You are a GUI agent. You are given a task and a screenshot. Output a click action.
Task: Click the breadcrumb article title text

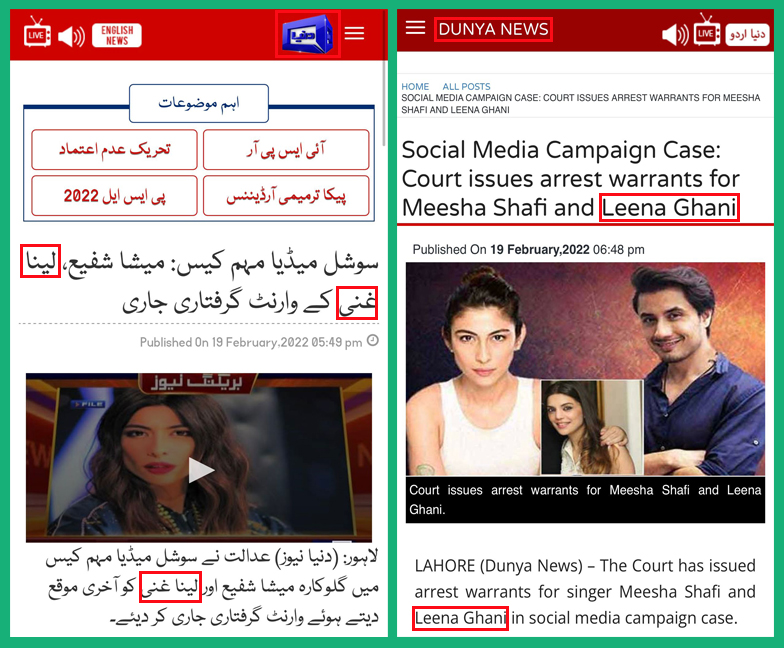tap(580, 104)
